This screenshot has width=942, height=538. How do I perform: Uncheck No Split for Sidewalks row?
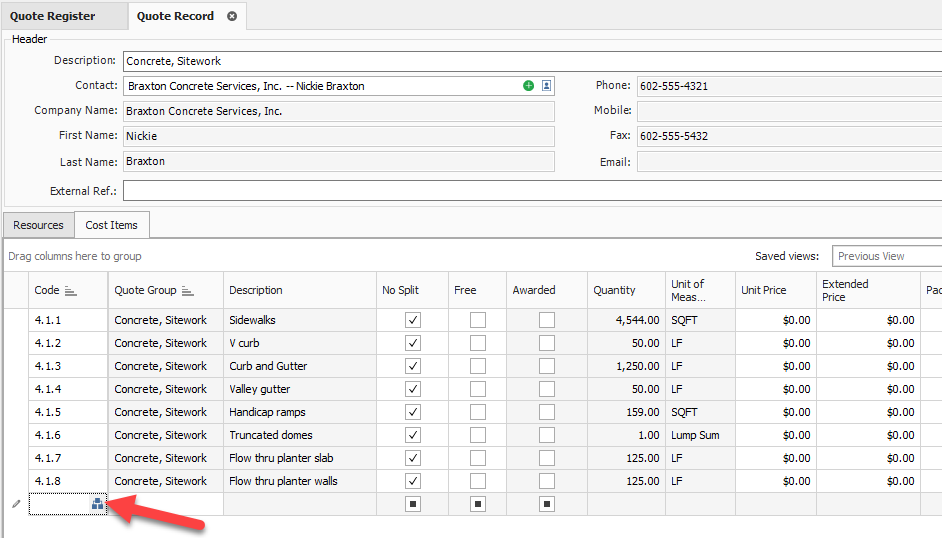pos(413,320)
